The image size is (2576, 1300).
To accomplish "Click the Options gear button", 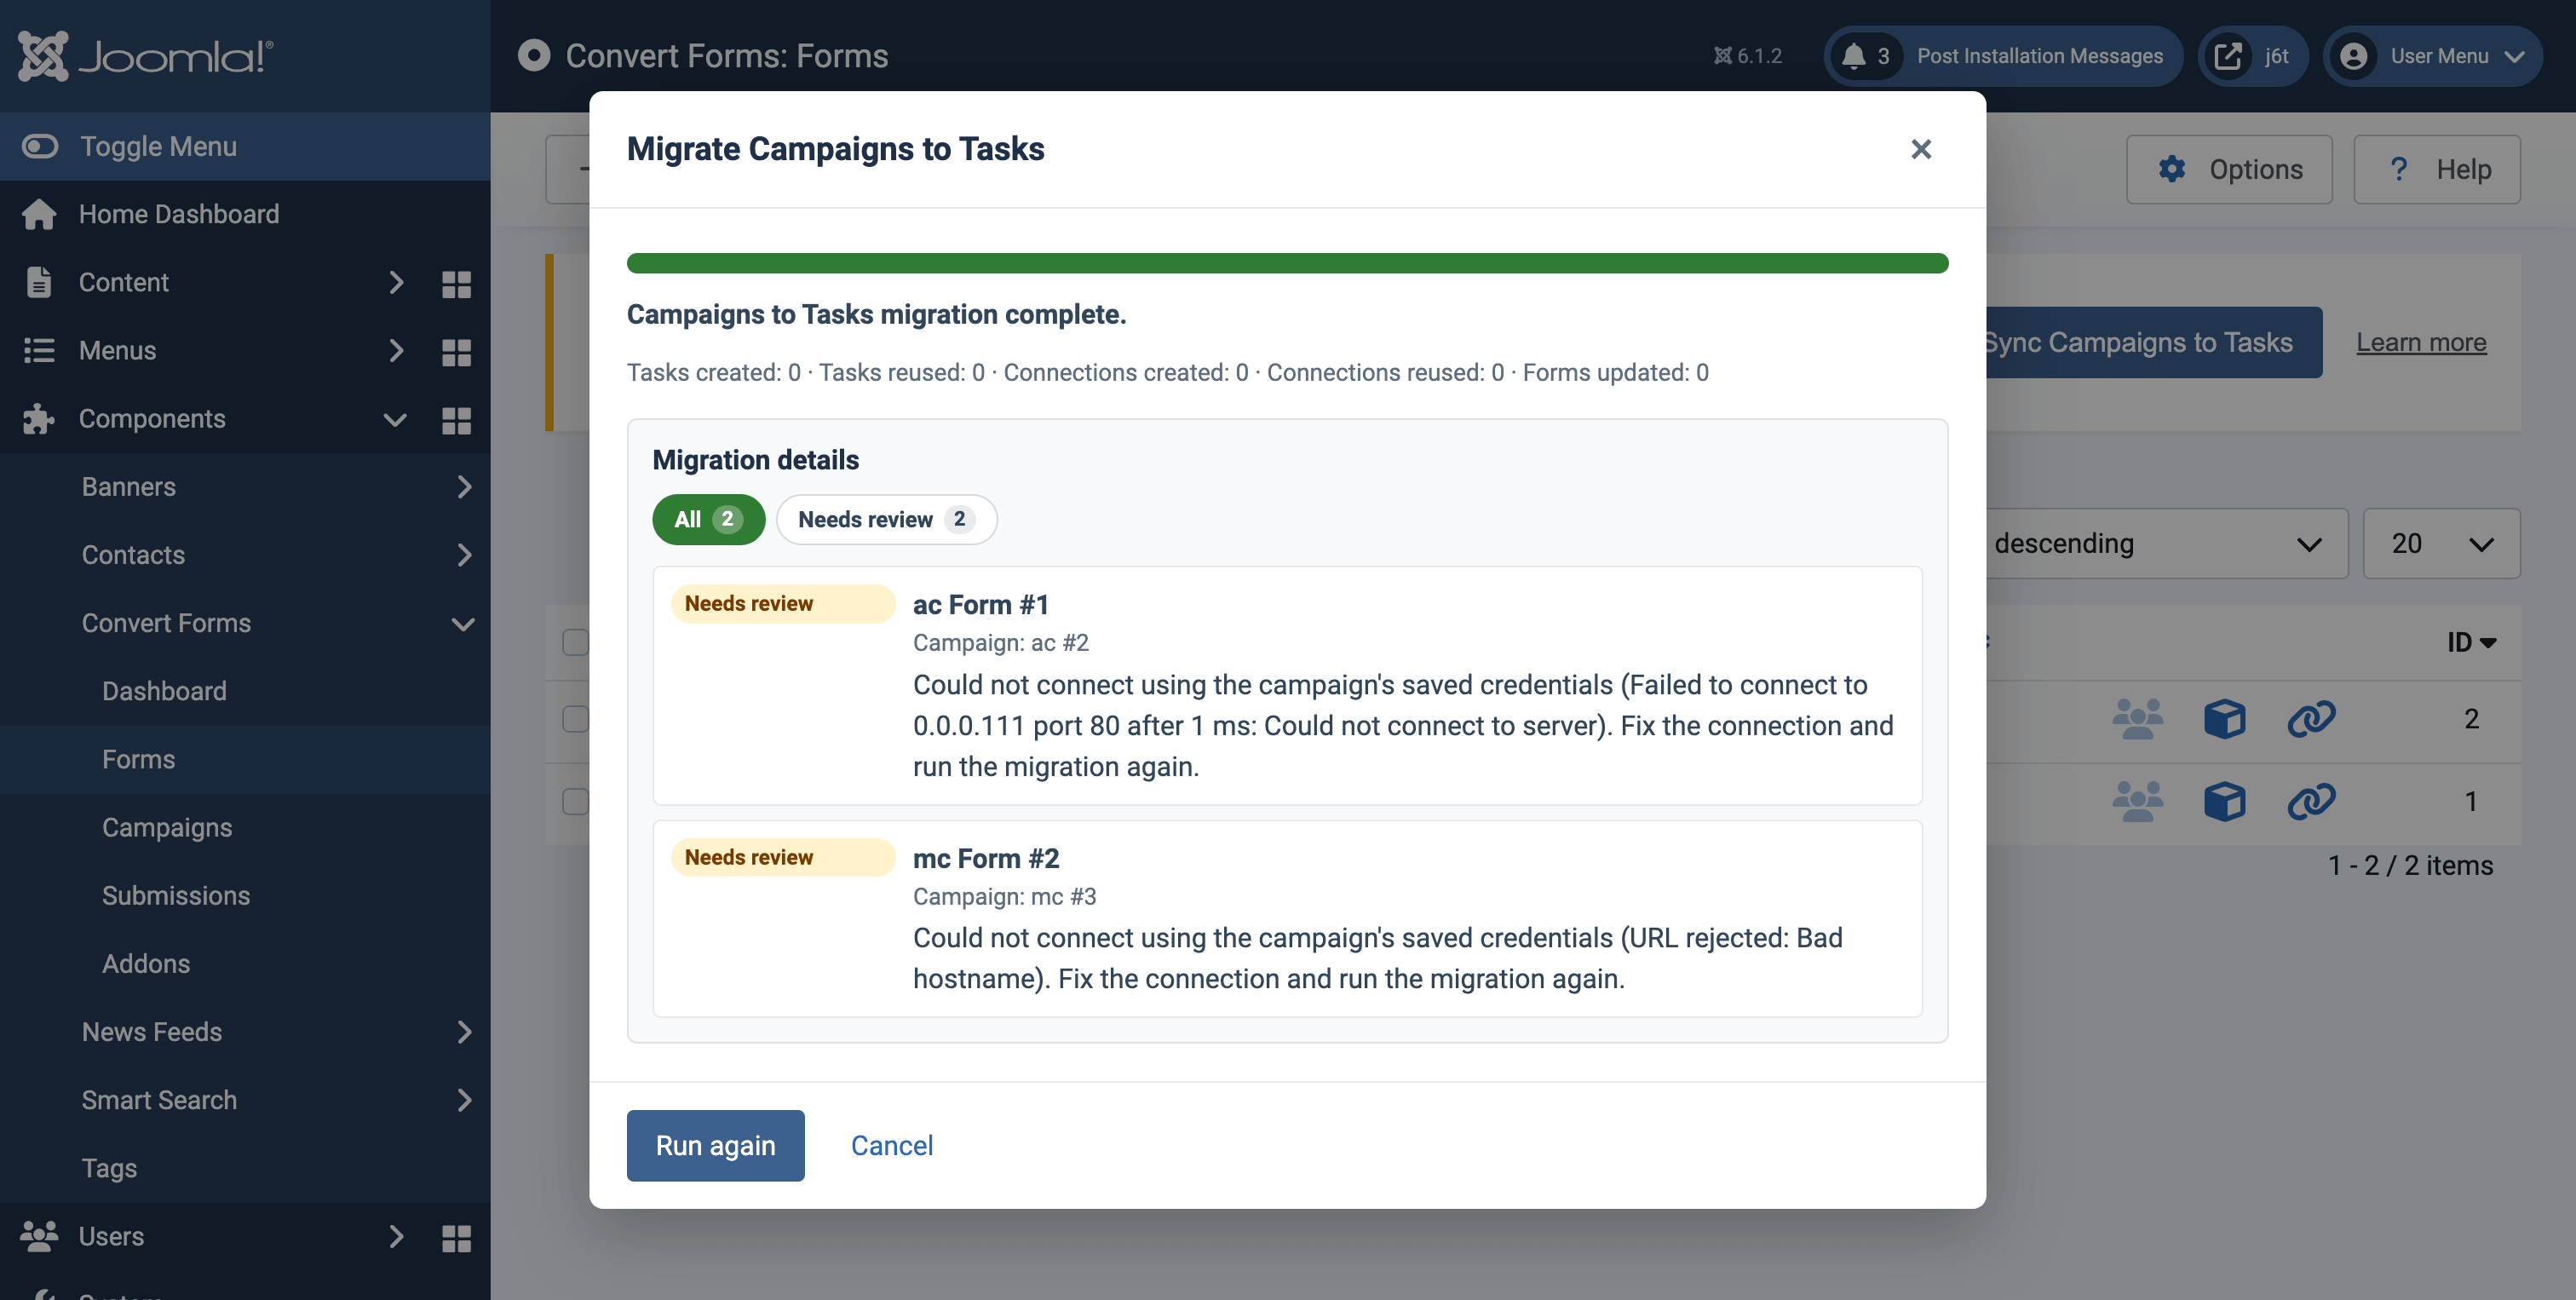I will [x=2229, y=169].
